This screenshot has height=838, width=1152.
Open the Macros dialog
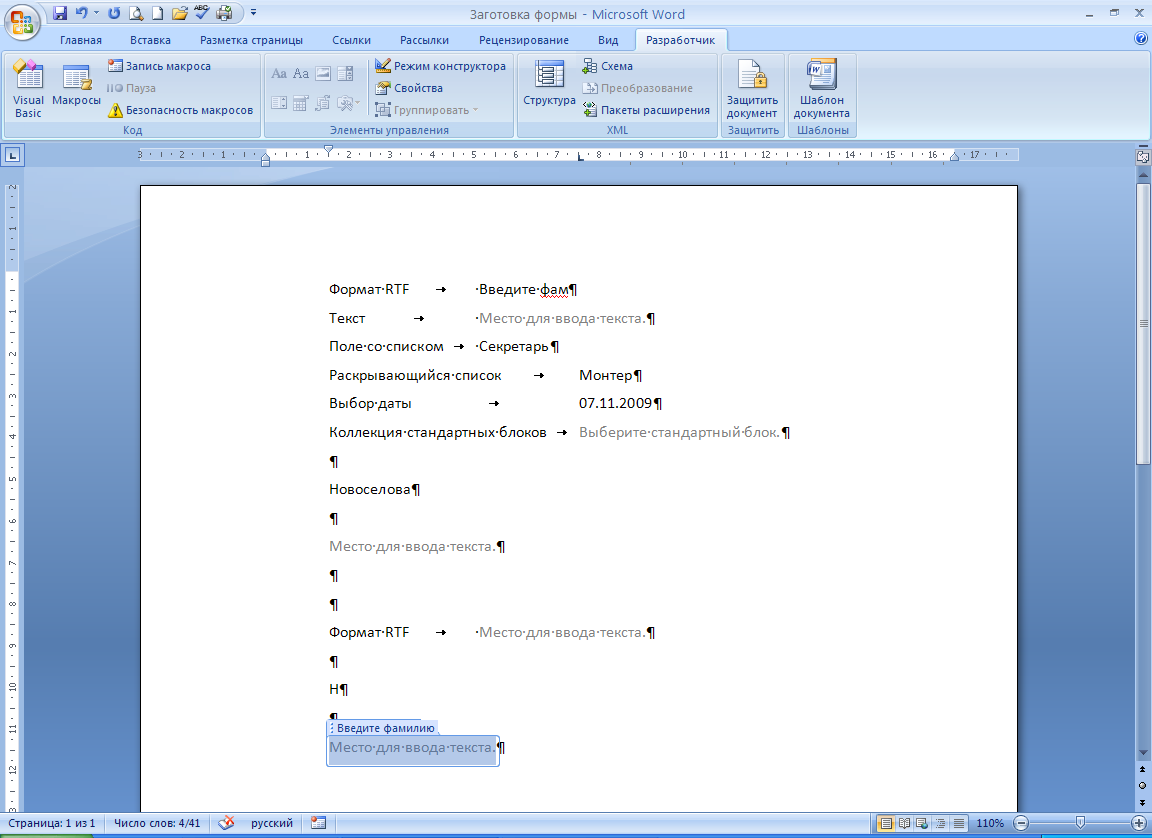76,90
